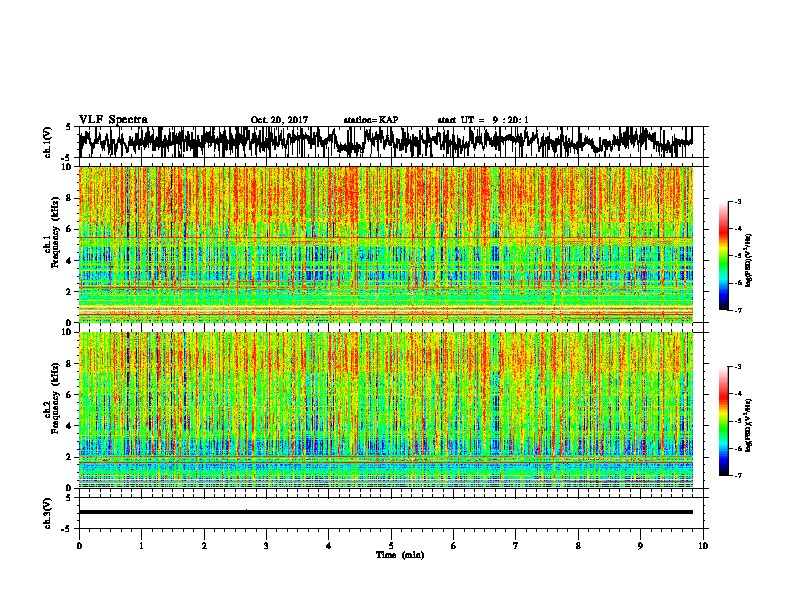Click time axis tick label "8"
The image size is (792, 612).
pyautogui.click(x=578, y=546)
